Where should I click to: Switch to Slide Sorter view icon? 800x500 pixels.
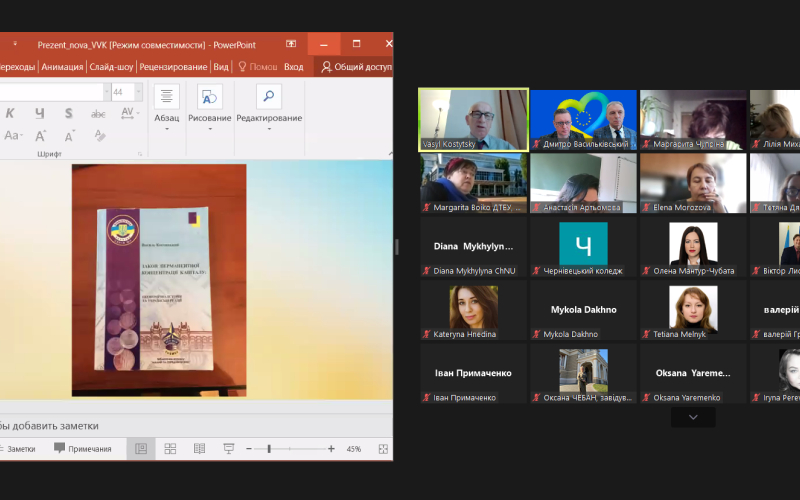pos(170,449)
